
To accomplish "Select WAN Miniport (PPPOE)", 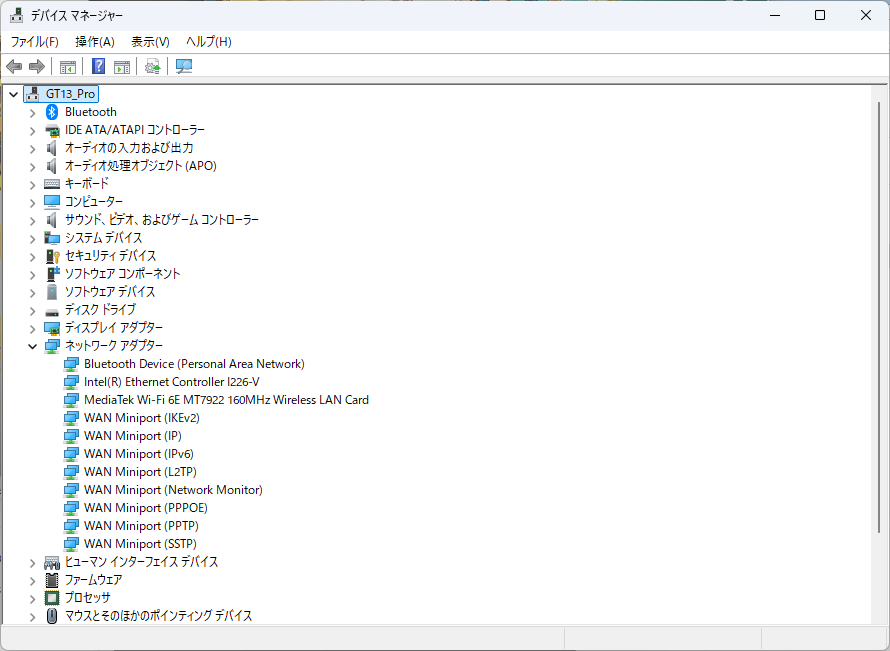I will tap(146, 508).
